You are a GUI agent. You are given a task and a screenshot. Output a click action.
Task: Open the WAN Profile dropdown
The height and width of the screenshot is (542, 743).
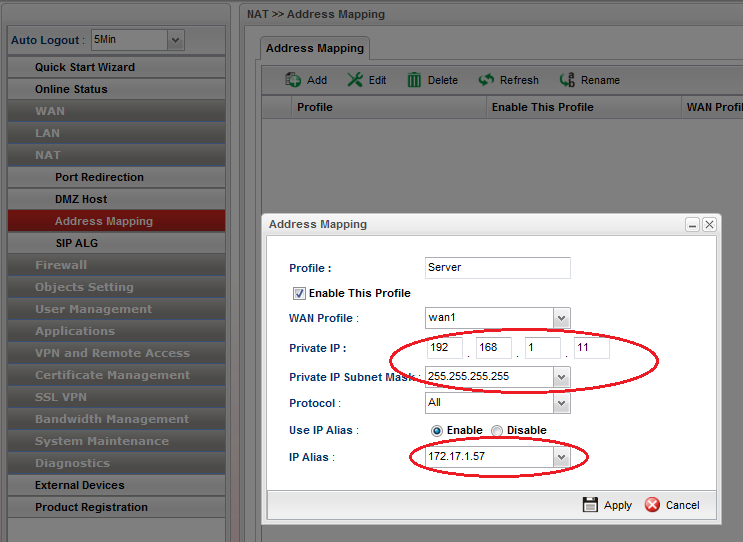pos(562,318)
